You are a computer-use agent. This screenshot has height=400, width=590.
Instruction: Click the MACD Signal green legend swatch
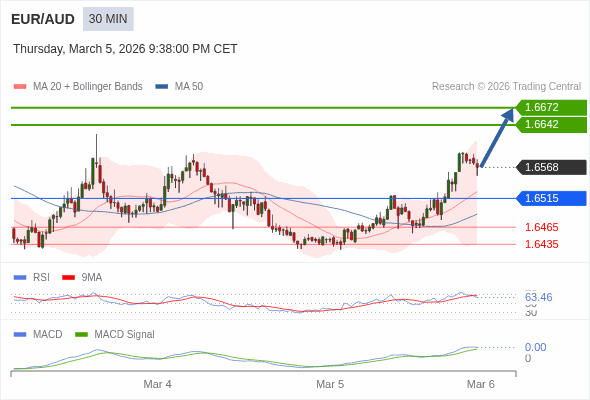pyautogui.click(x=82, y=335)
